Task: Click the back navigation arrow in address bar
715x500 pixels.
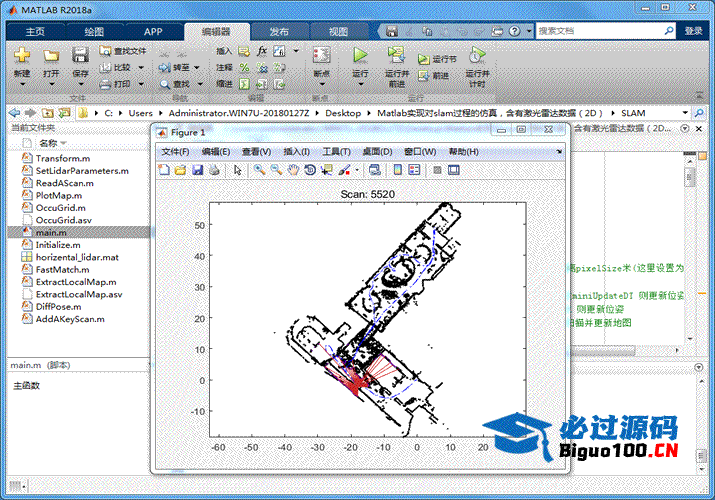Action: click(15, 113)
